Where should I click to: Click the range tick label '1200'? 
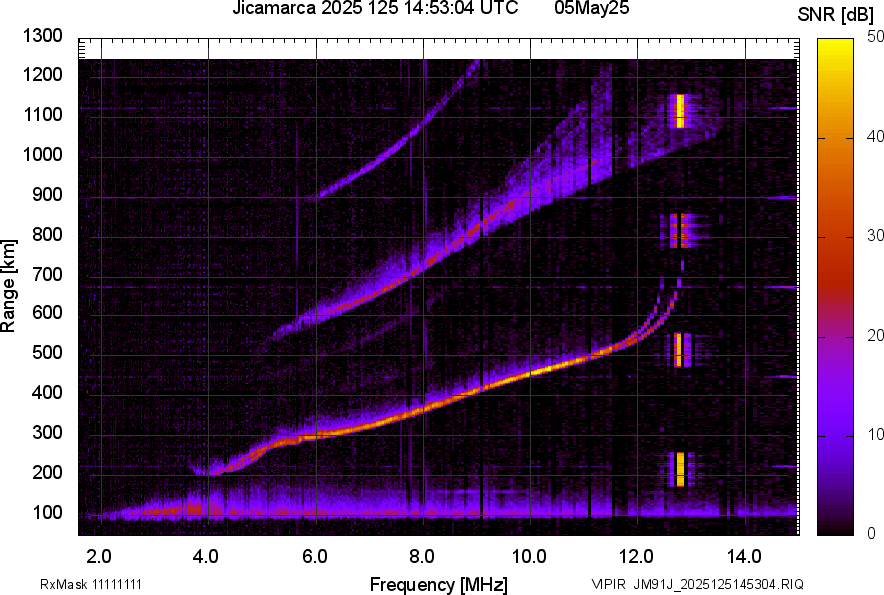pos(42,74)
